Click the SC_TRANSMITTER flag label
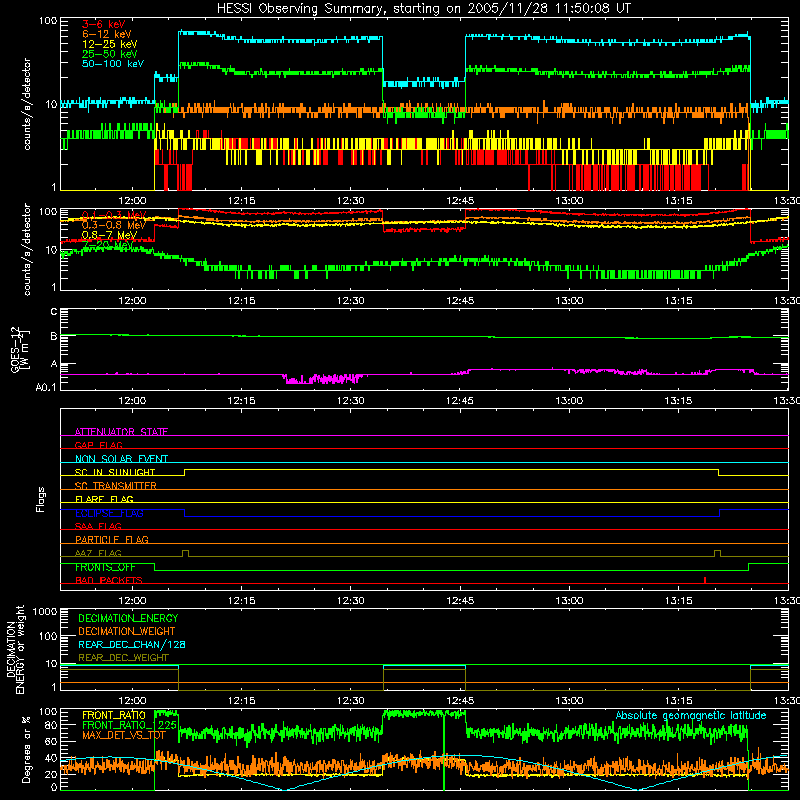The height and width of the screenshot is (800, 800). [116, 485]
